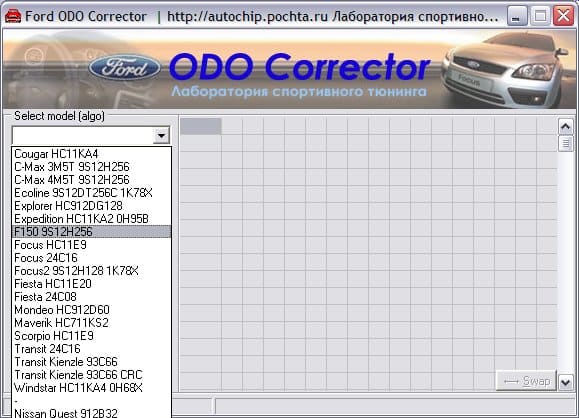Click the gray header cell in grid
Image resolution: width=579 pixels, height=418 pixels.
coord(201,126)
